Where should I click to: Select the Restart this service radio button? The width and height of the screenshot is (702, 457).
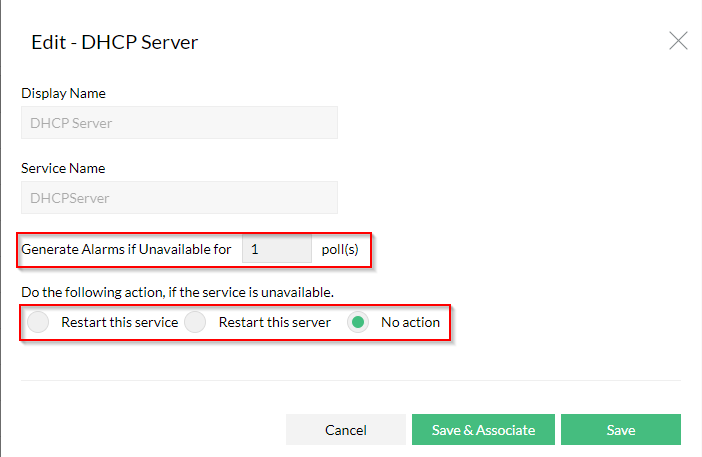tap(38, 322)
